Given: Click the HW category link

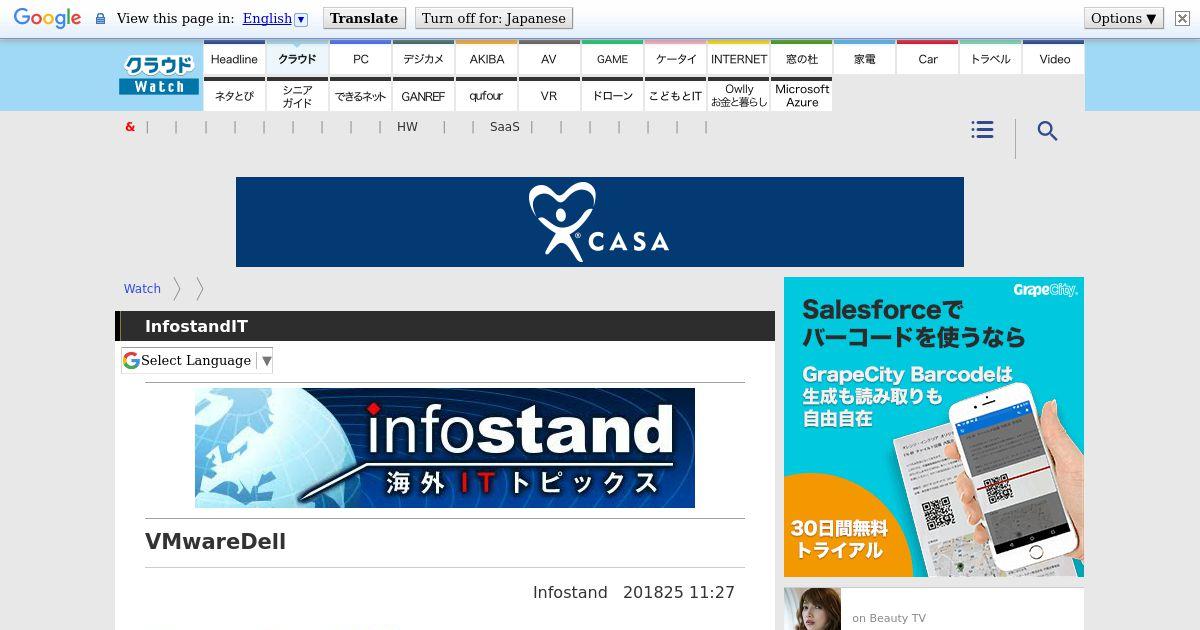Looking at the screenshot, I should point(407,127).
